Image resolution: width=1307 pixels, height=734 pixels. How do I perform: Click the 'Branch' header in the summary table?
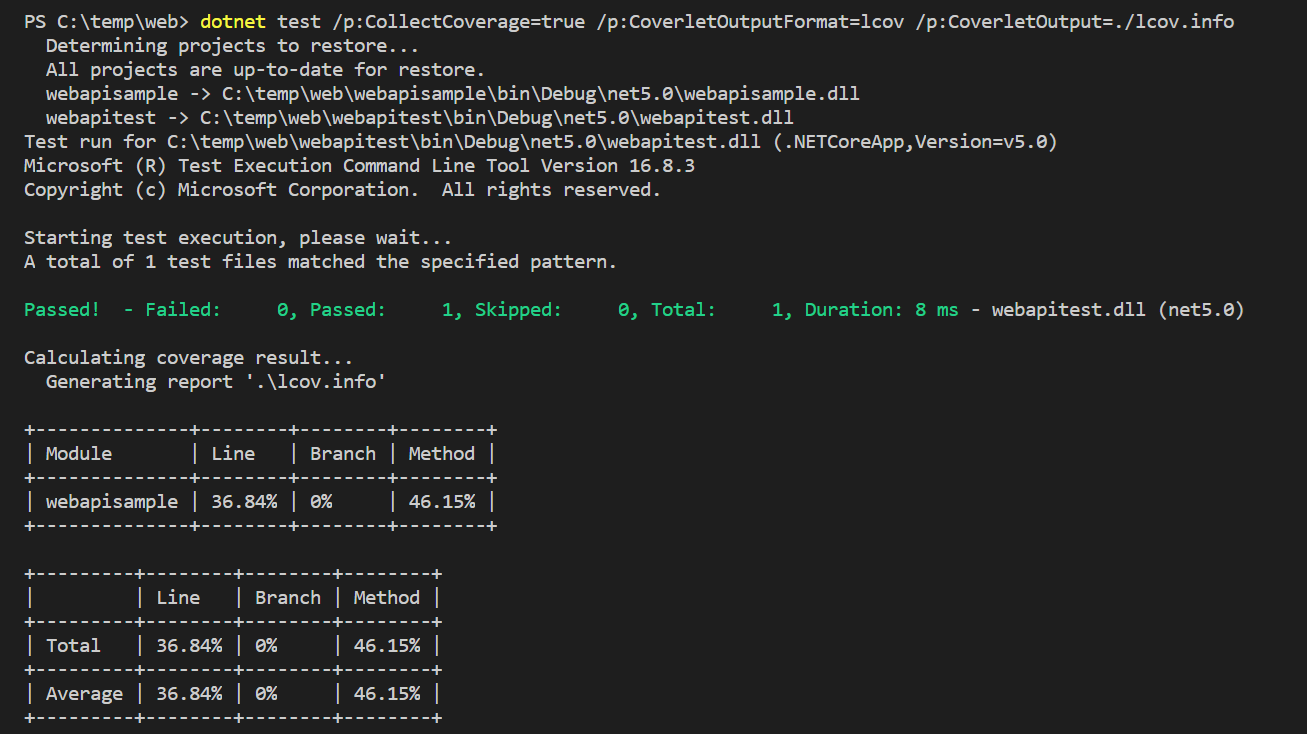coord(288,598)
